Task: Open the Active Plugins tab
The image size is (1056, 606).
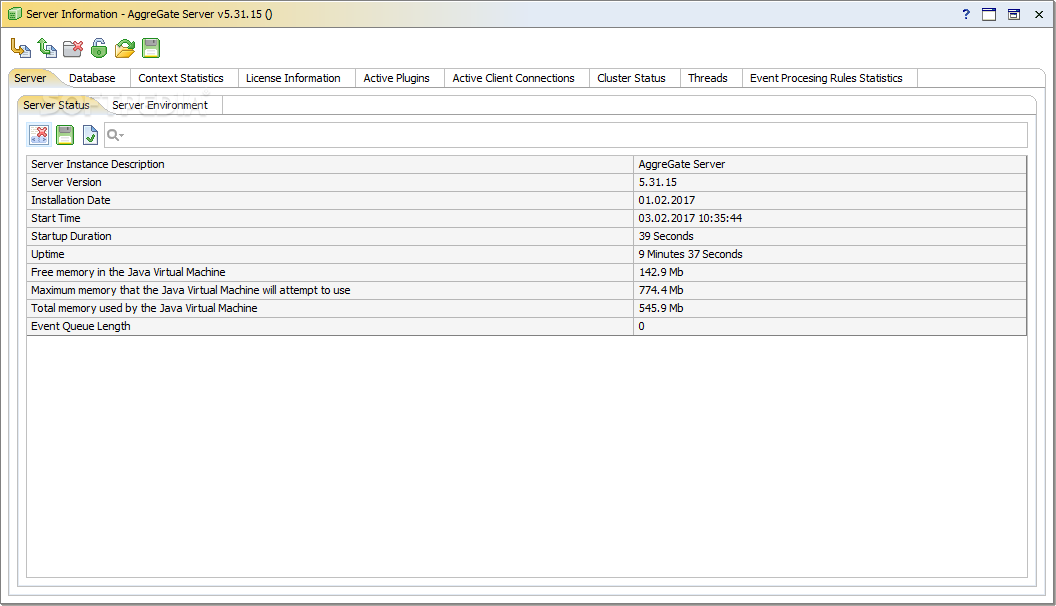Action: (396, 78)
